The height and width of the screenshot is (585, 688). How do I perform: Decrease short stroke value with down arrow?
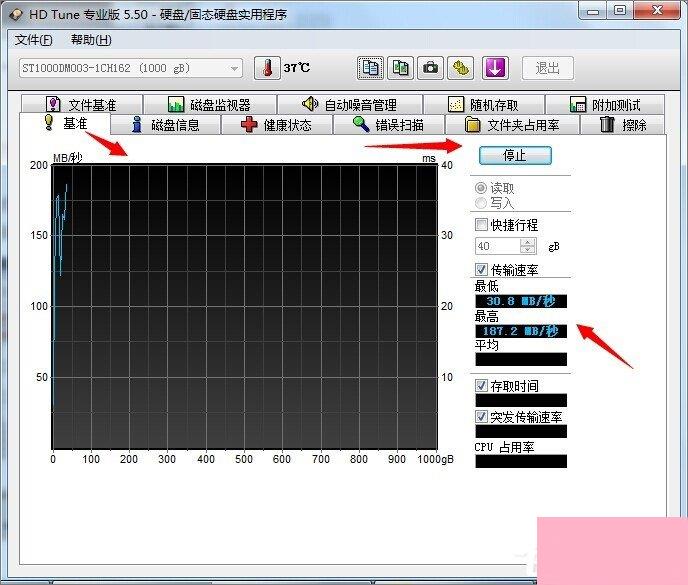click(x=528, y=250)
